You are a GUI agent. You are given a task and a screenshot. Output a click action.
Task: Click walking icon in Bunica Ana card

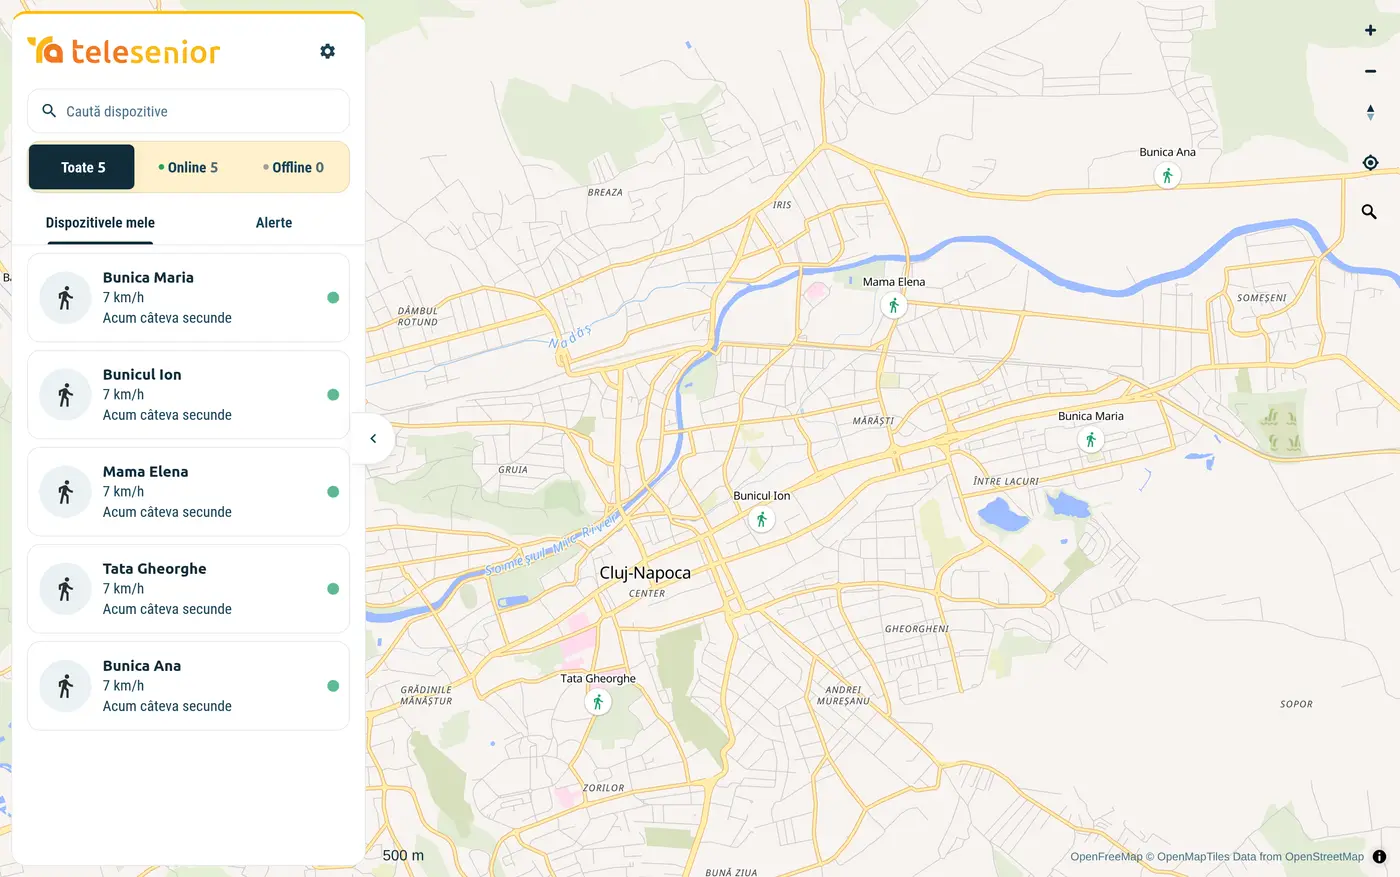click(66, 686)
